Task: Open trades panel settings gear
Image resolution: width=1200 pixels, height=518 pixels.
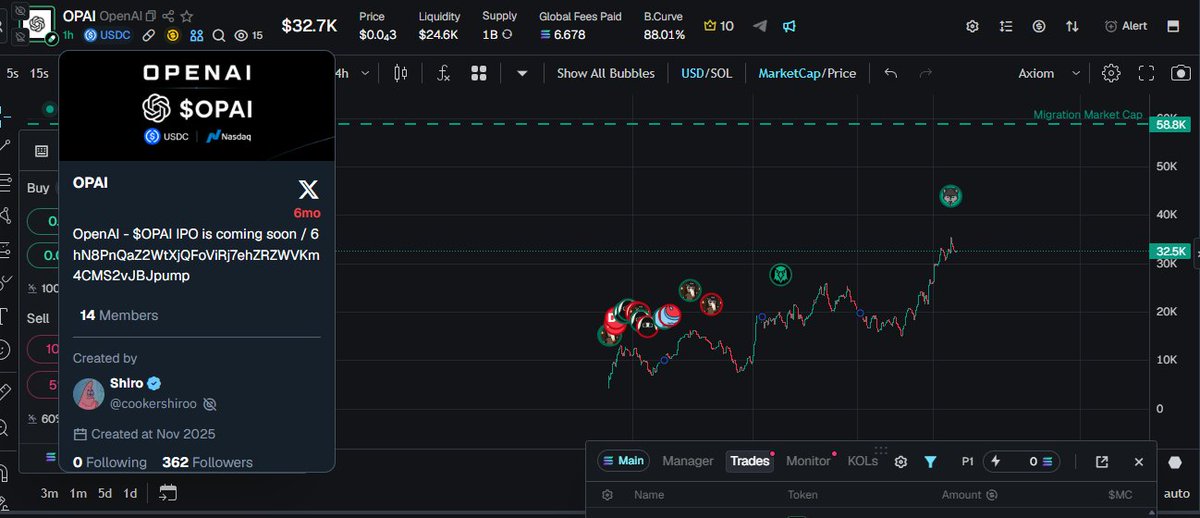Action: 900,462
